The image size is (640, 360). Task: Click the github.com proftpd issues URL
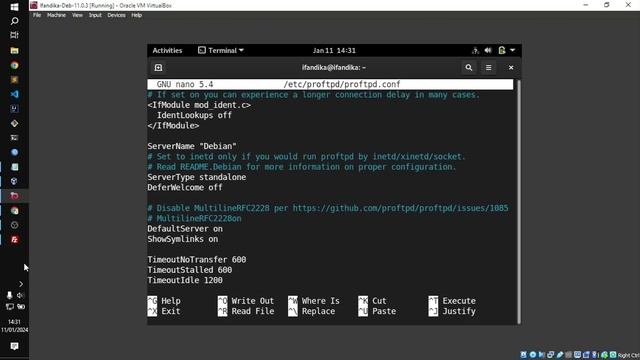click(x=400, y=208)
